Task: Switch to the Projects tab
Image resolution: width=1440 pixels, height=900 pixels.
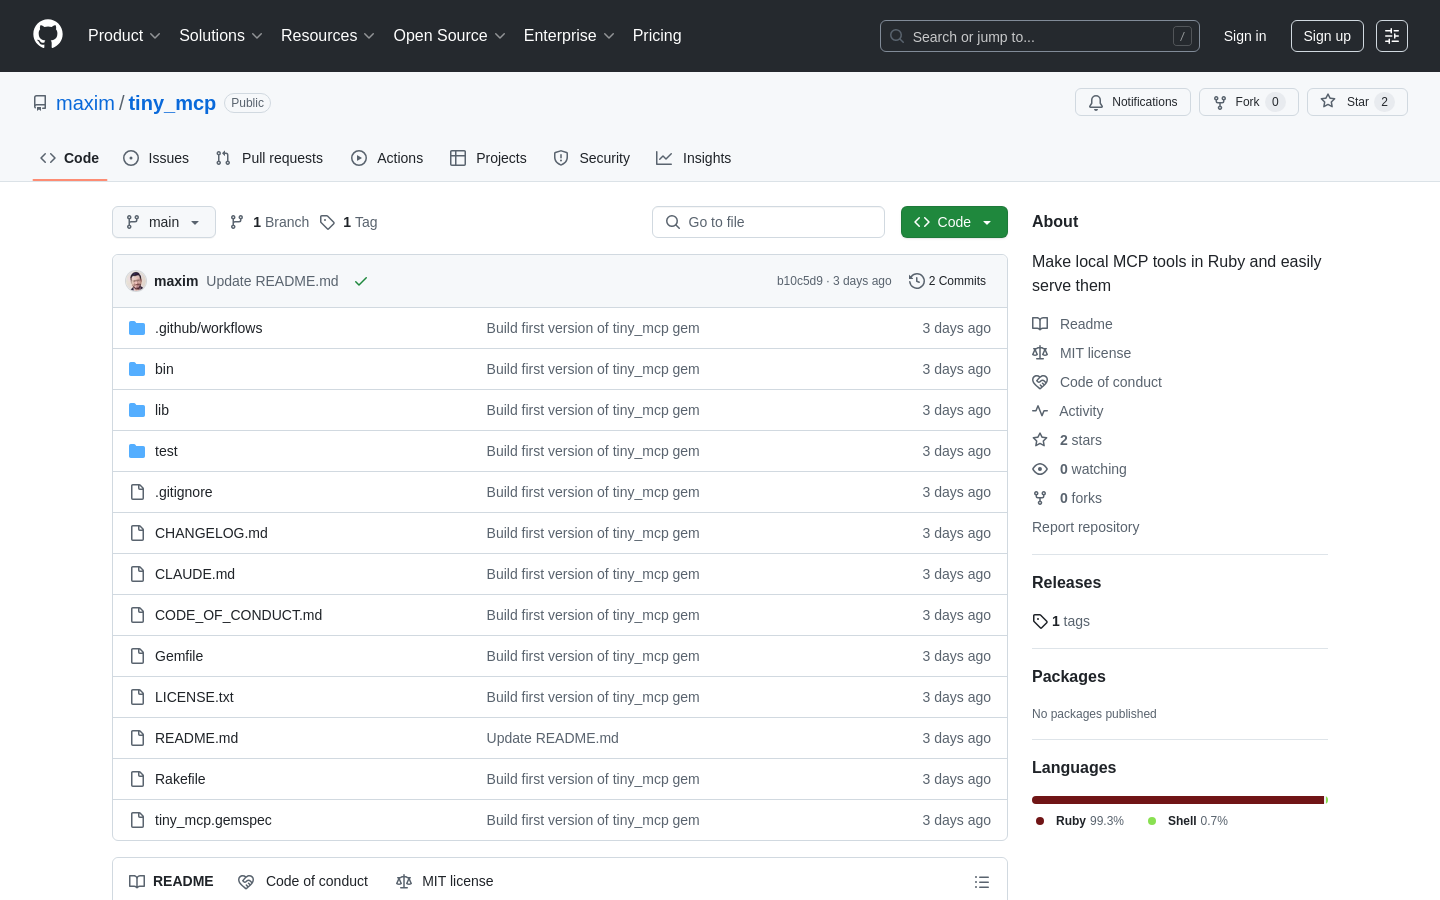Action: point(488,158)
